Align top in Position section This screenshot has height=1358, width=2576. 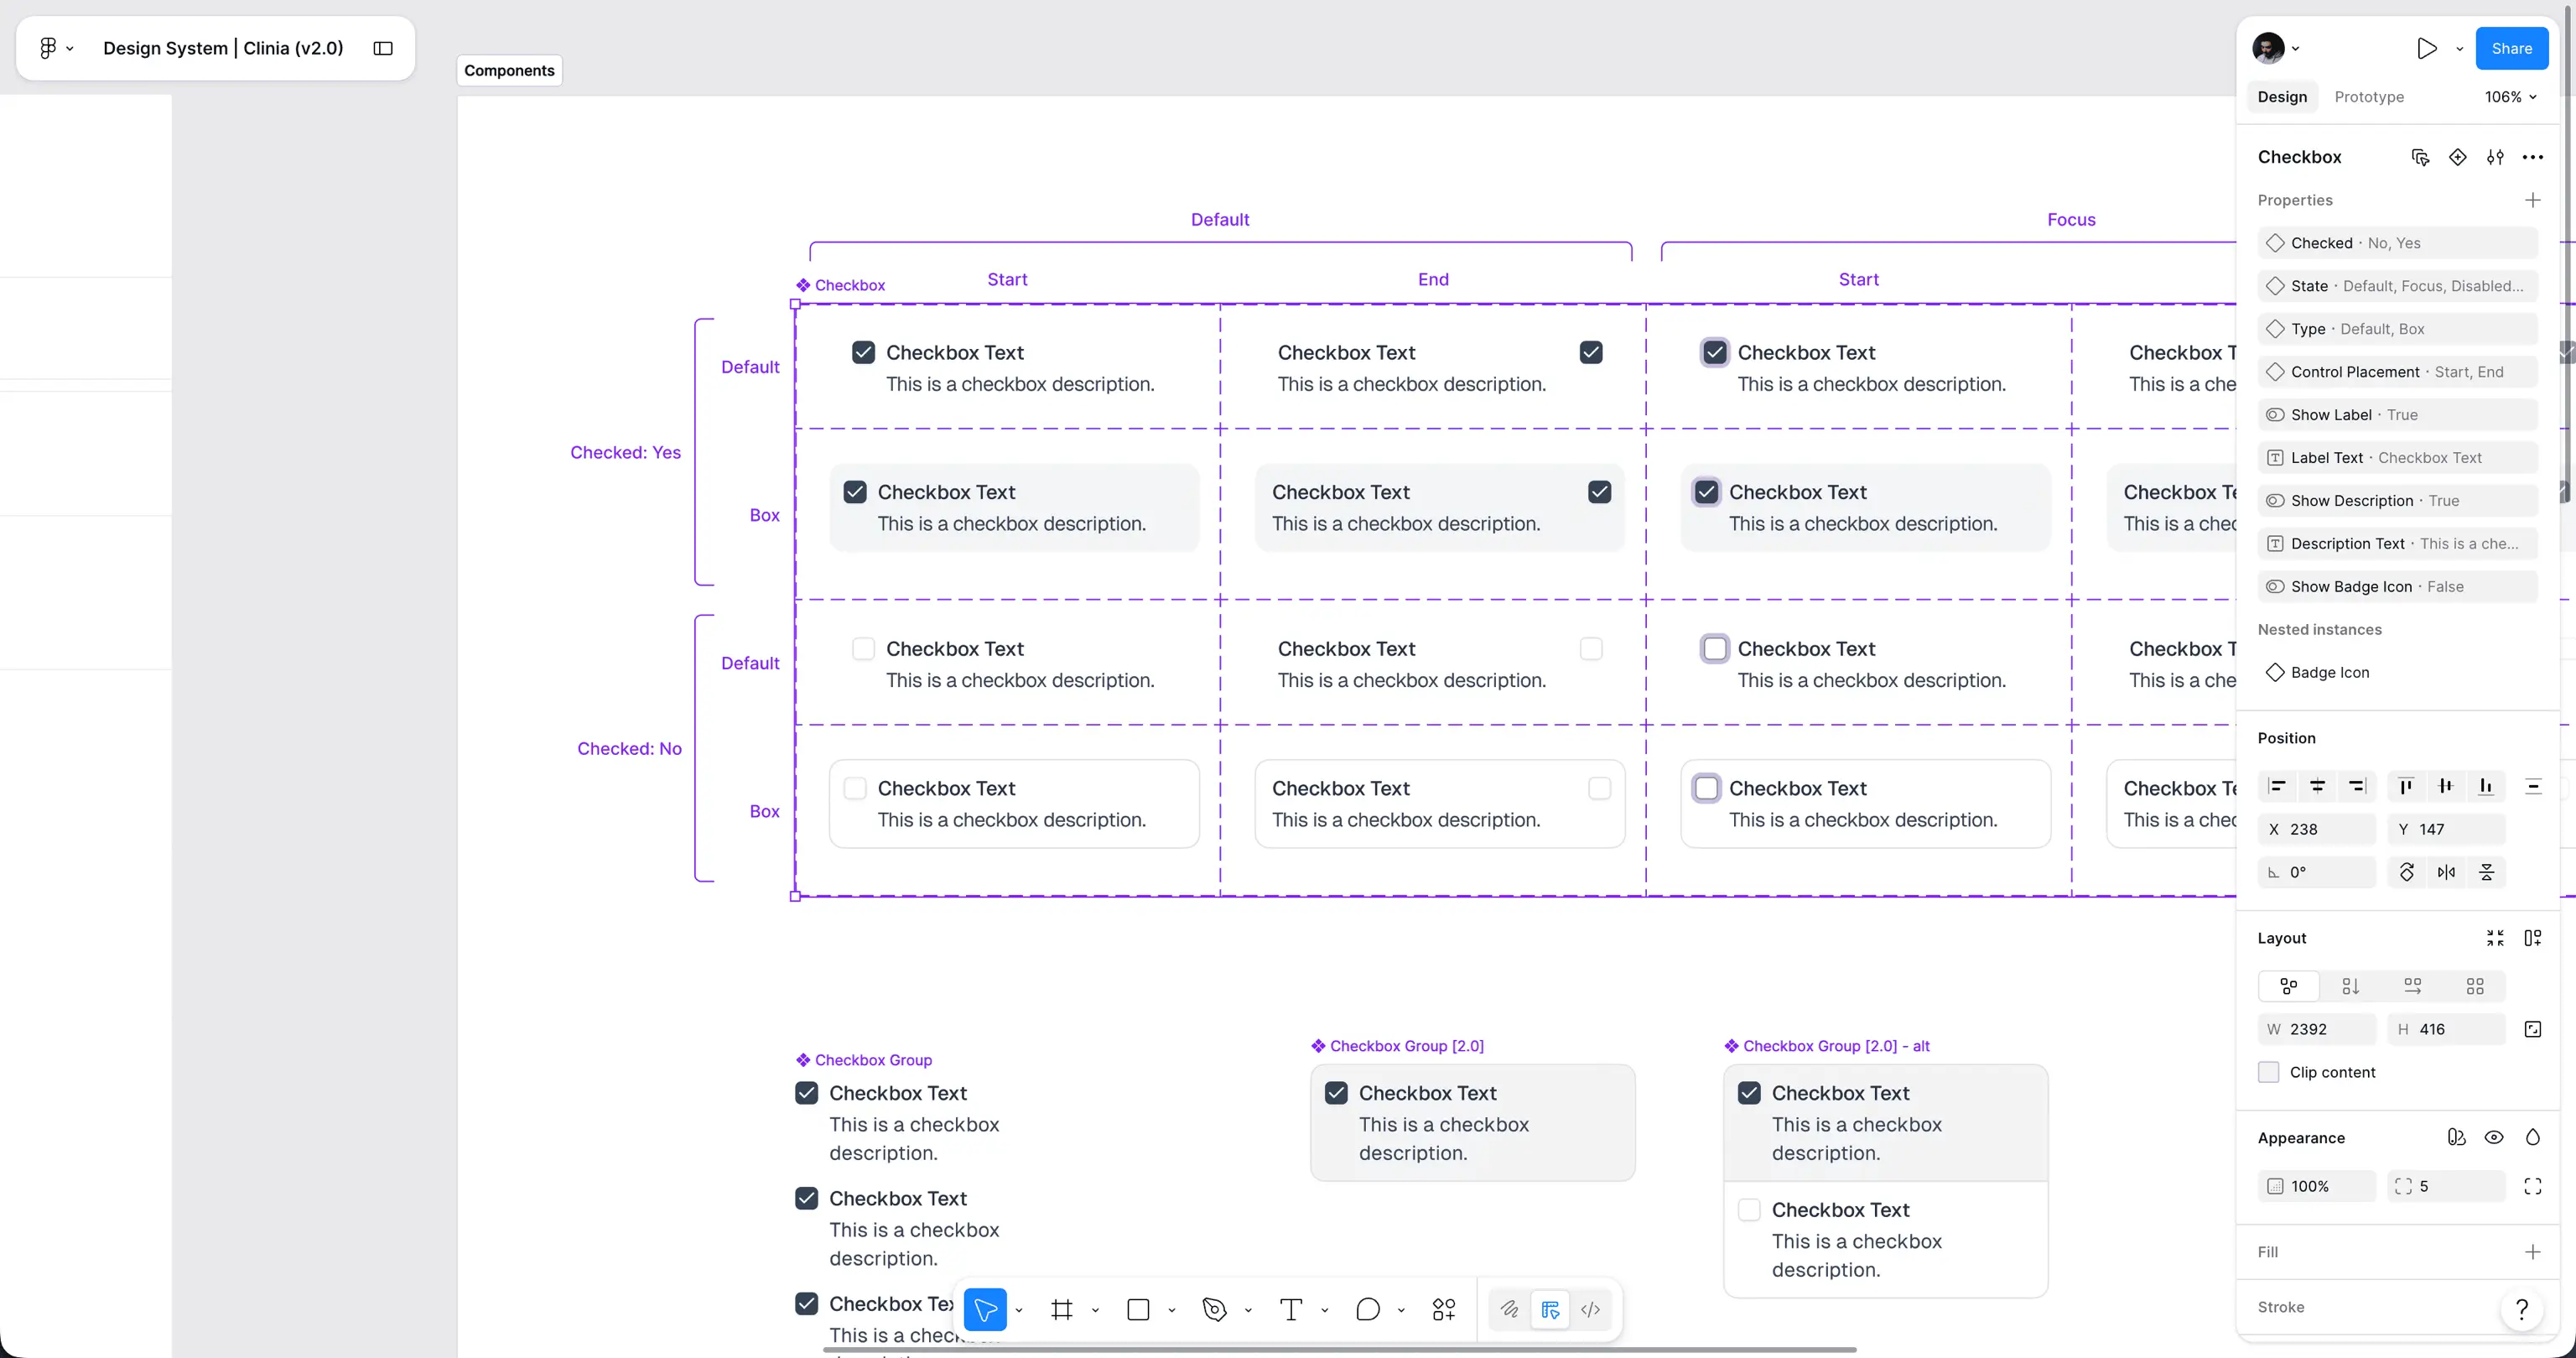coord(2406,786)
